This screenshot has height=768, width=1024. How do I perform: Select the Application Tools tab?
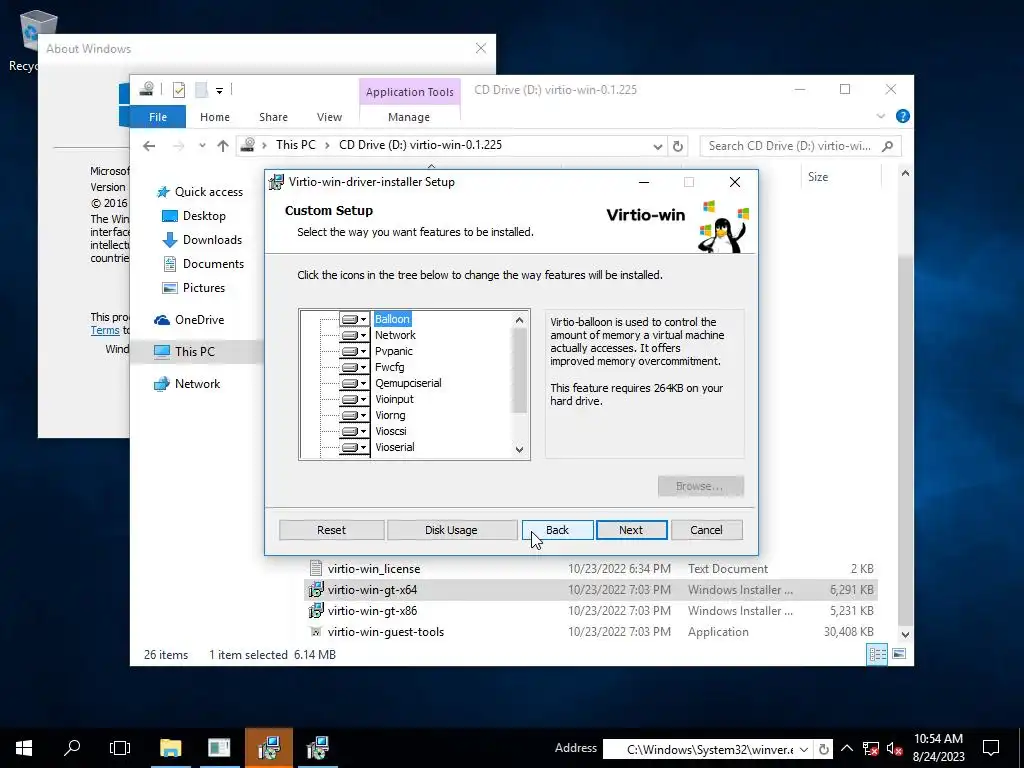click(x=409, y=92)
